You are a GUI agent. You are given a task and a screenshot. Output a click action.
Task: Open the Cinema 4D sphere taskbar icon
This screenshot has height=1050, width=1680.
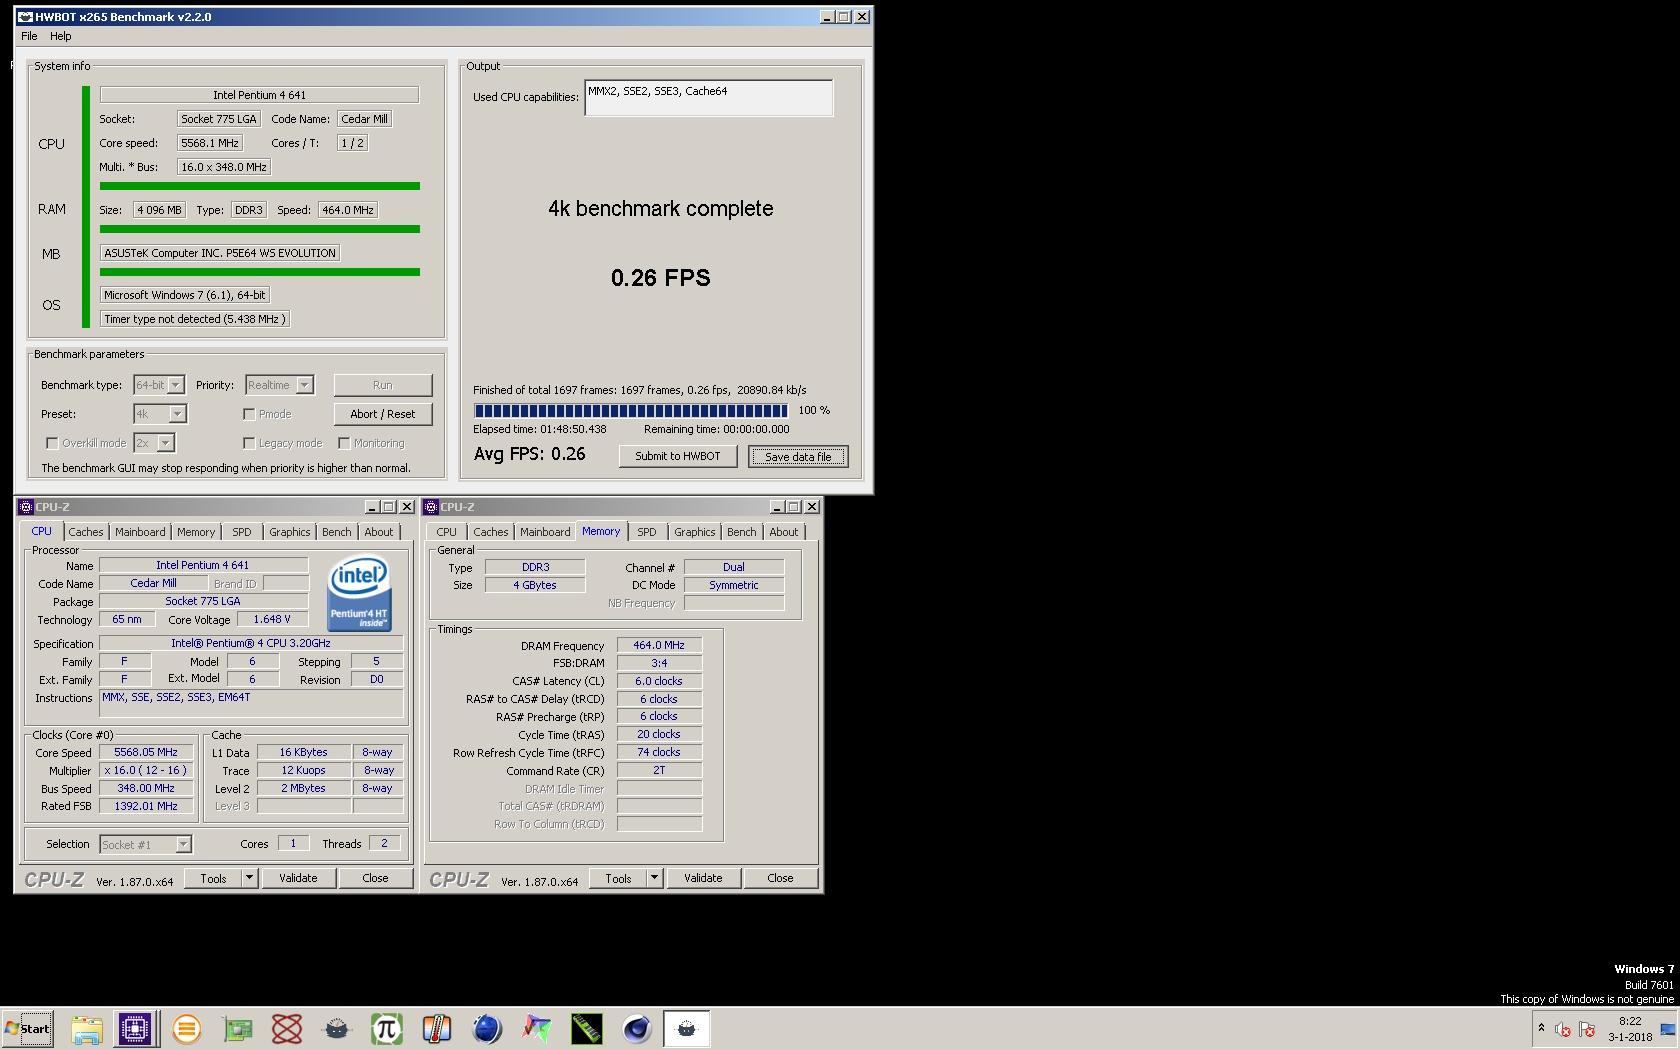(x=637, y=1028)
